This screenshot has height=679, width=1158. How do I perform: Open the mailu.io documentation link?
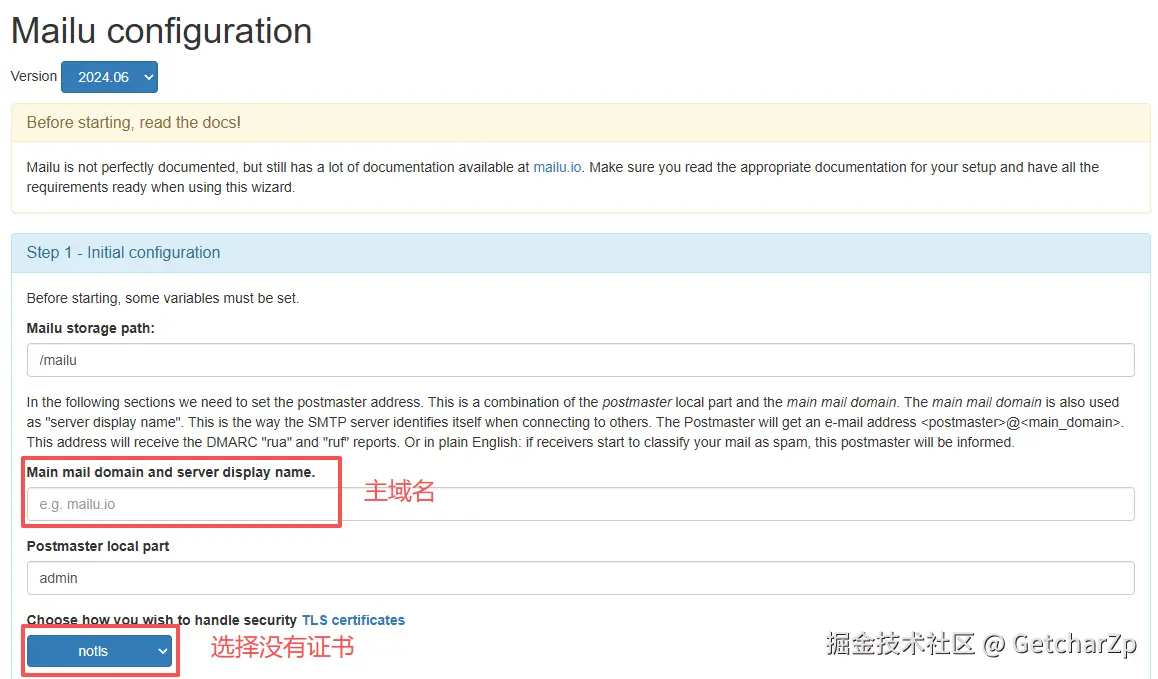(x=557, y=167)
